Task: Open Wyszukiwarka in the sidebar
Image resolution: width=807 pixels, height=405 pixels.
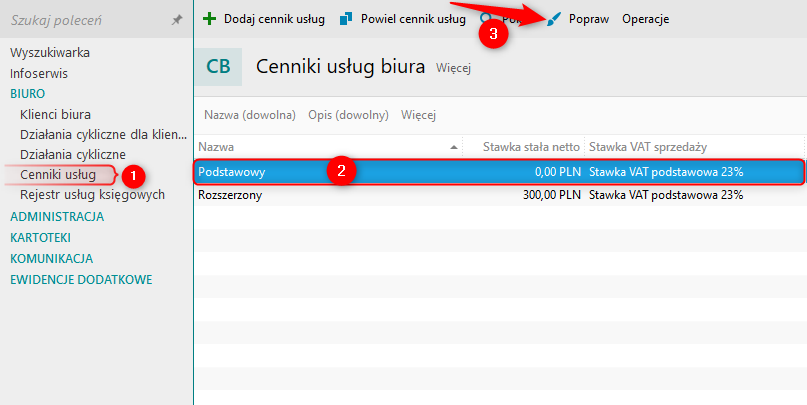Action: click(x=50, y=52)
